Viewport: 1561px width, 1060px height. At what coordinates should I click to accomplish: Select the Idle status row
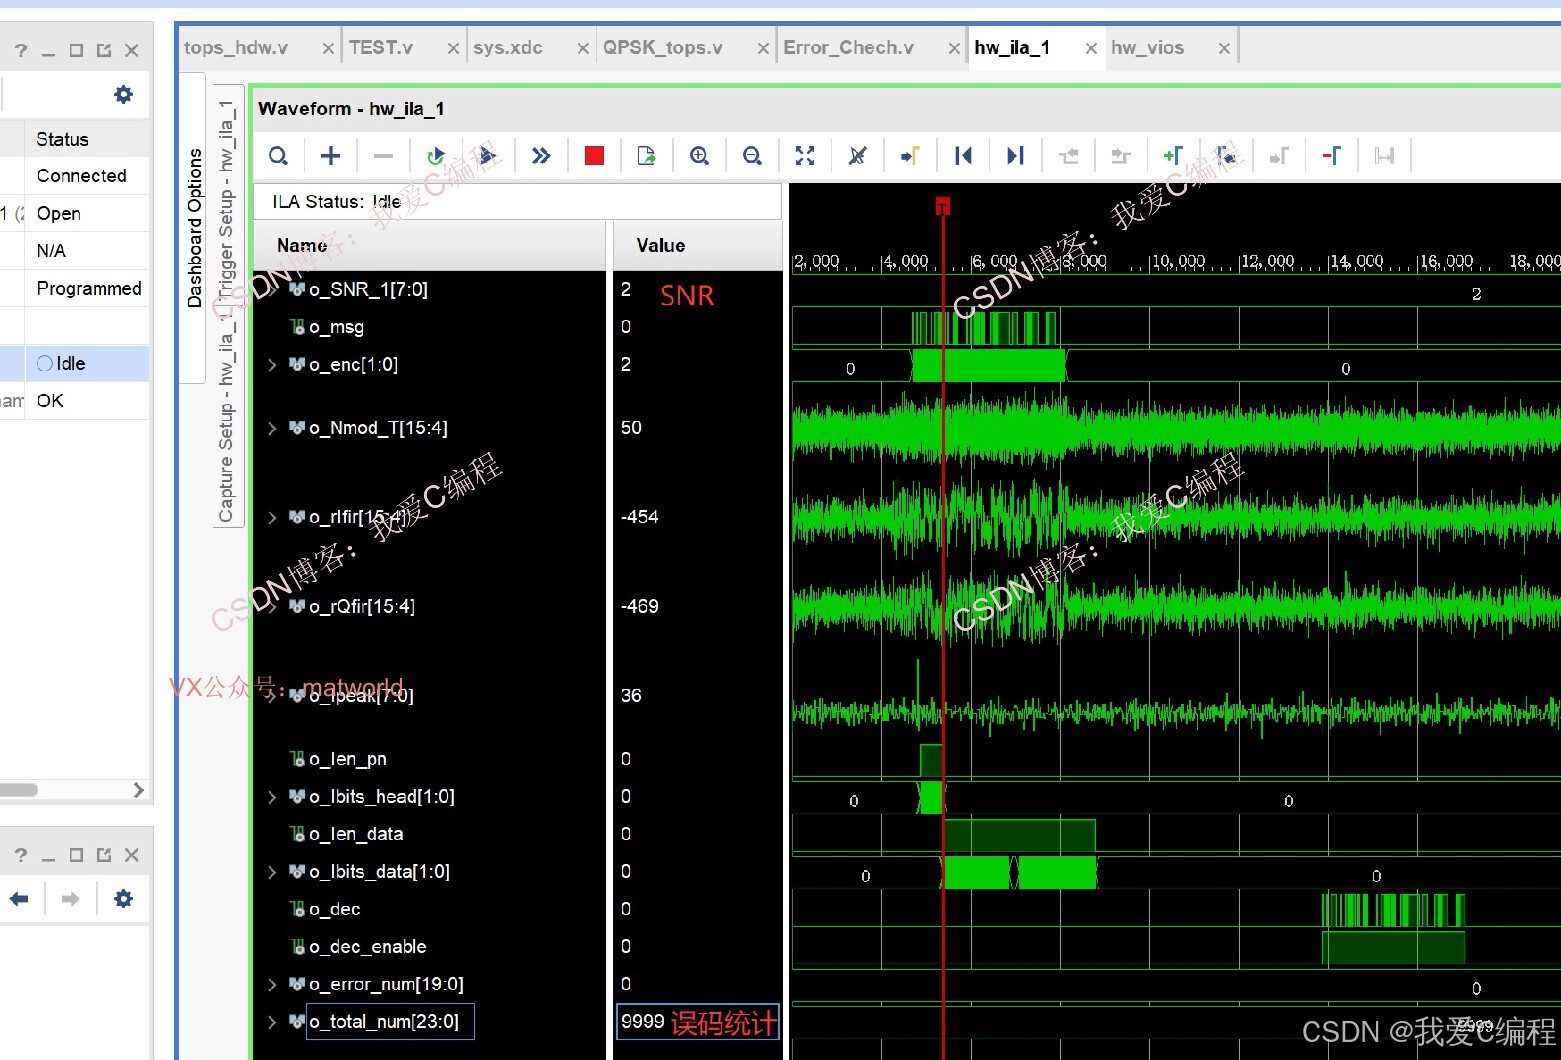tap(75, 364)
